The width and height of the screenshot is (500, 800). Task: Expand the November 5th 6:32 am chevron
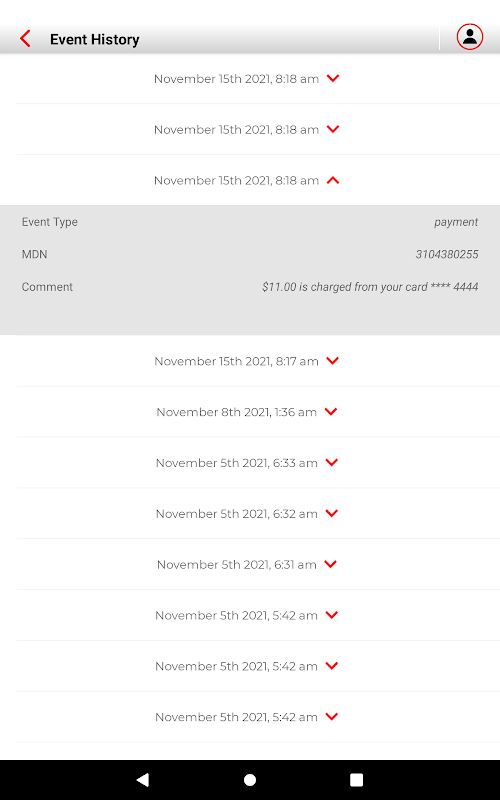pyautogui.click(x=332, y=513)
